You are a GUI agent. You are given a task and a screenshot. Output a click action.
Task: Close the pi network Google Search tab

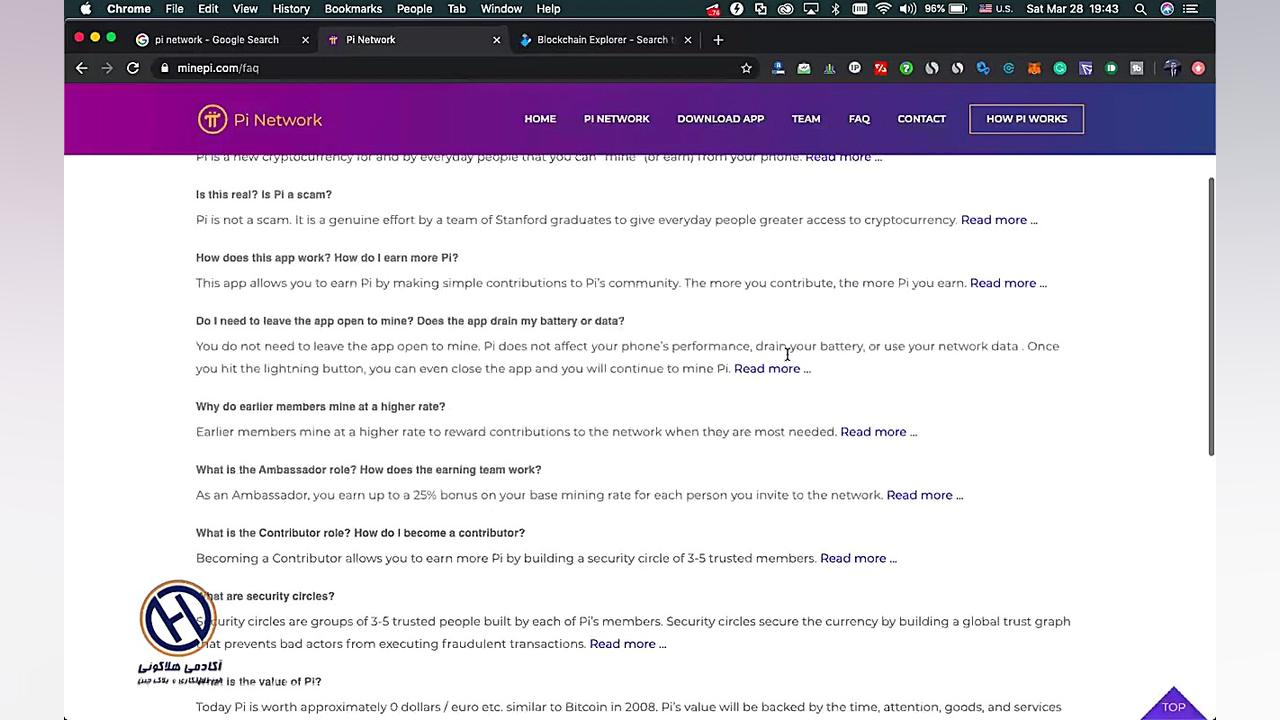pos(304,40)
